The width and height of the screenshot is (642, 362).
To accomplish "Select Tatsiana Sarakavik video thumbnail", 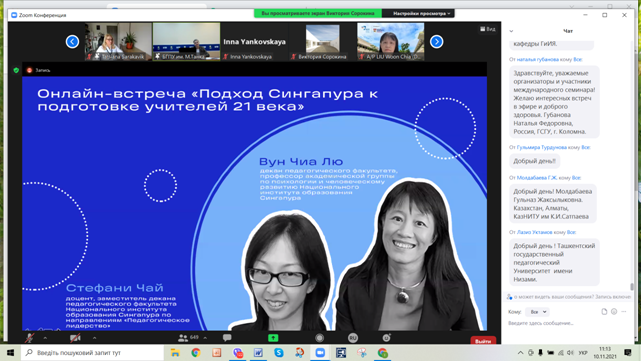I will coord(118,42).
